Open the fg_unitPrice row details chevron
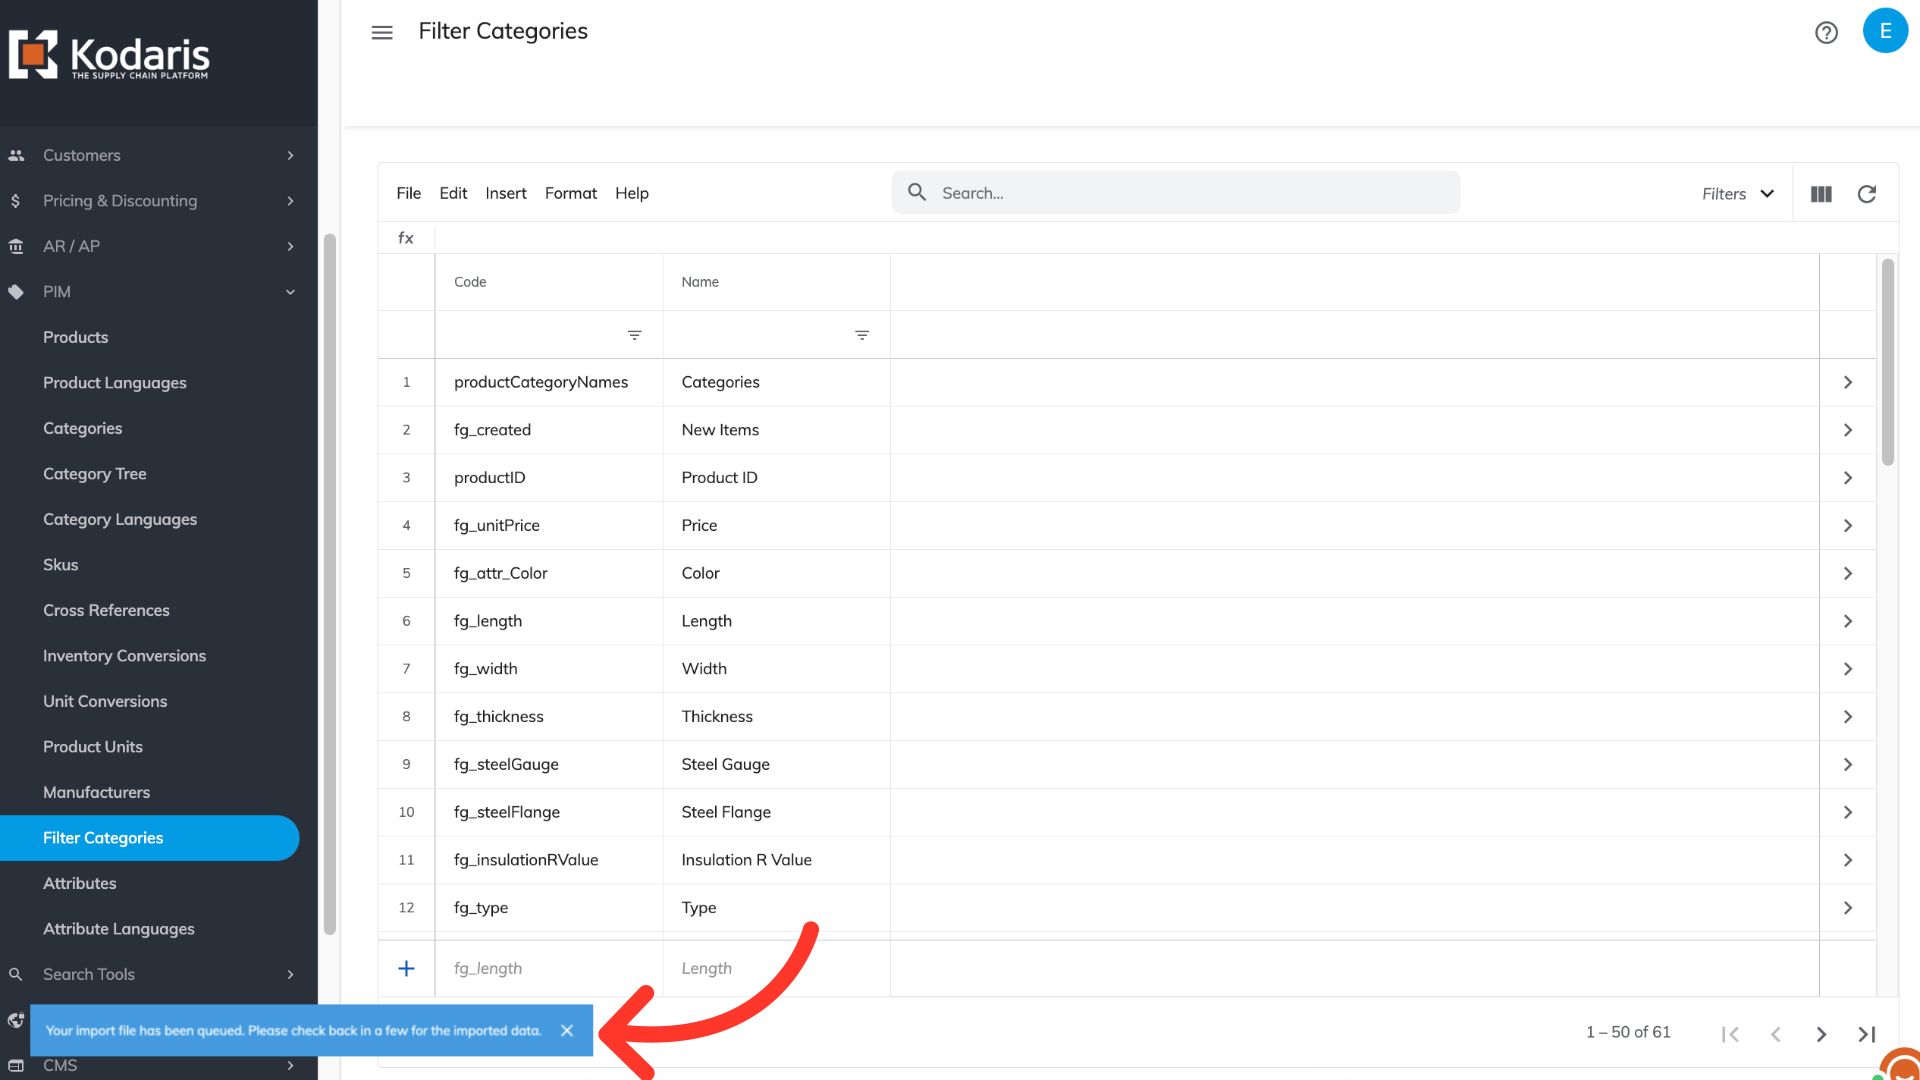Image resolution: width=1920 pixels, height=1080 pixels. coord(1847,526)
